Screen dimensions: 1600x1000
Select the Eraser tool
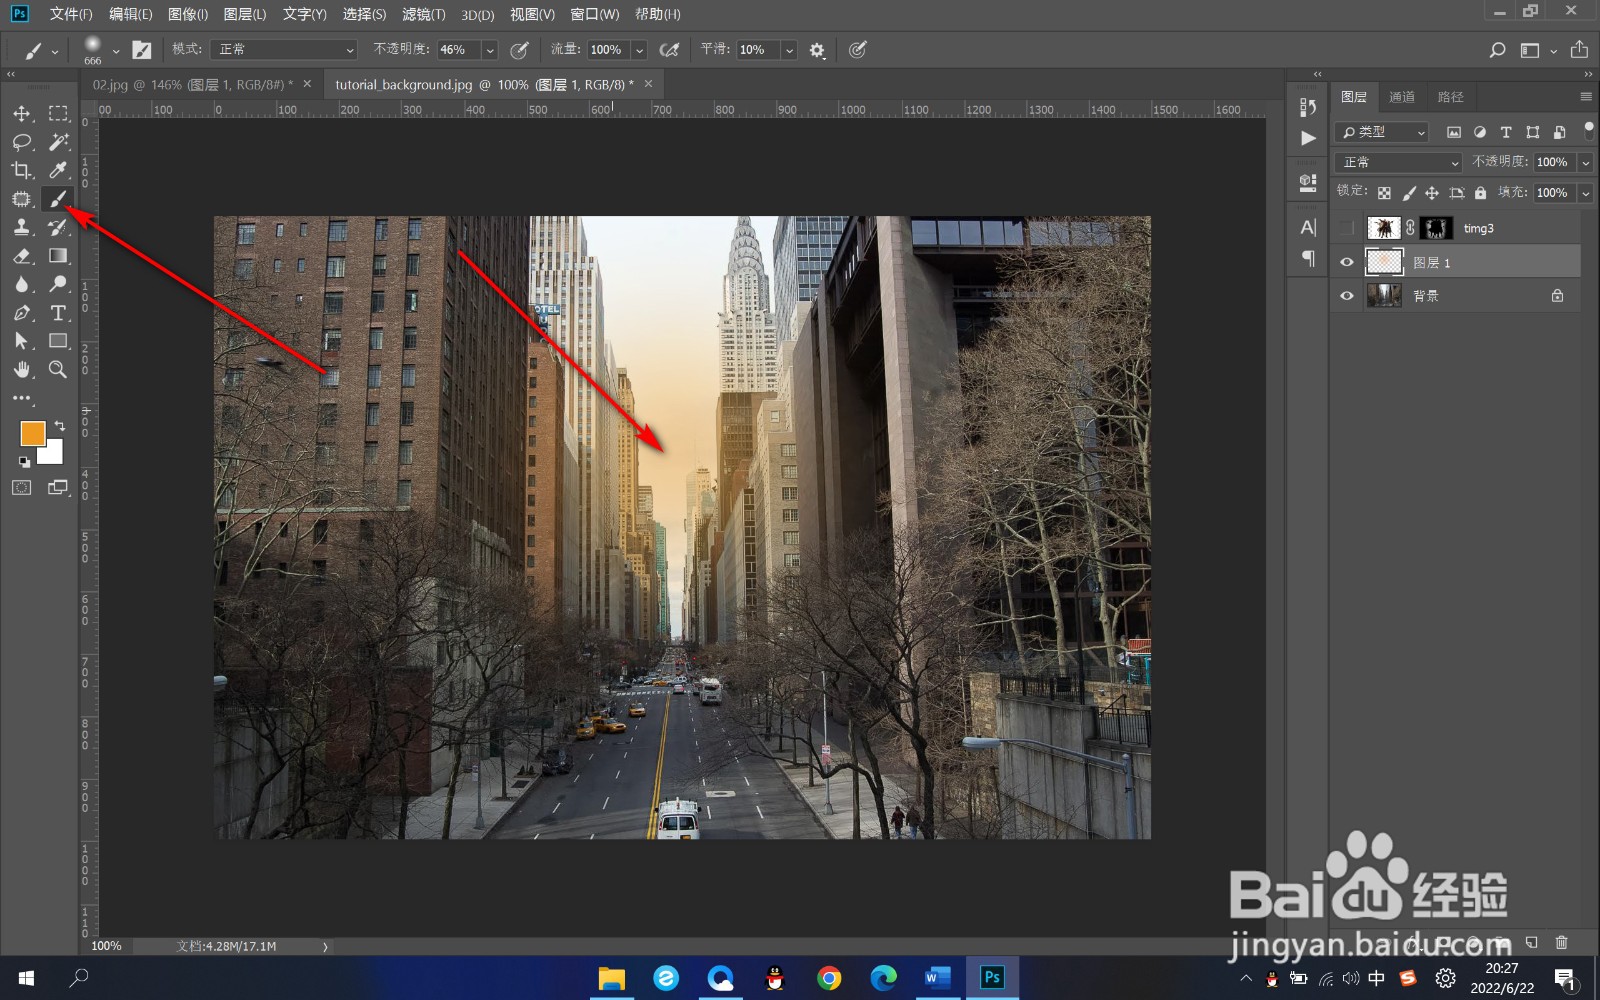pos(22,256)
